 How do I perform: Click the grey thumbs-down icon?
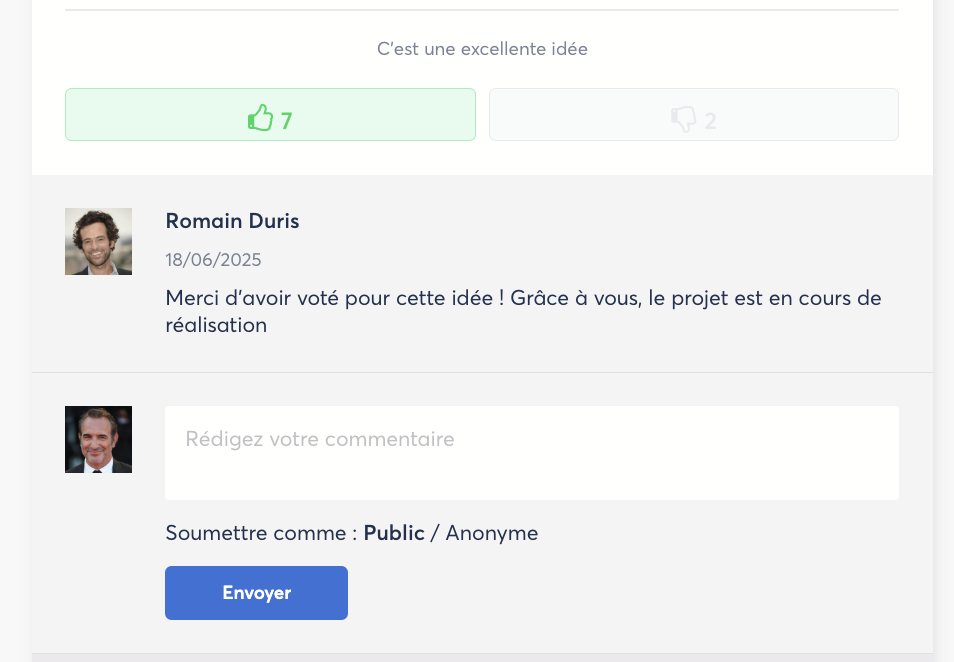pos(684,120)
